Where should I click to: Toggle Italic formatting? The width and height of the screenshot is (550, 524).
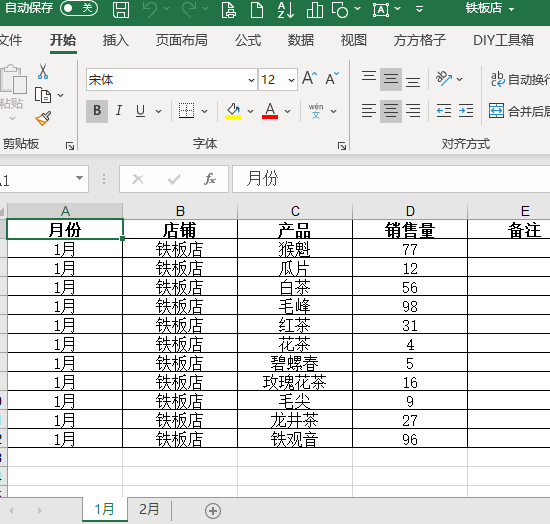pyautogui.click(x=119, y=111)
